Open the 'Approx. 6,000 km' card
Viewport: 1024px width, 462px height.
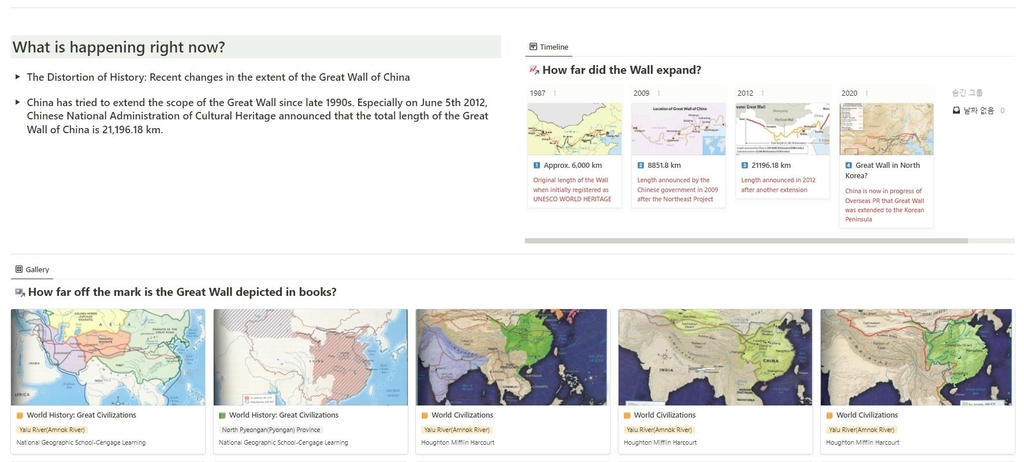click(573, 165)
